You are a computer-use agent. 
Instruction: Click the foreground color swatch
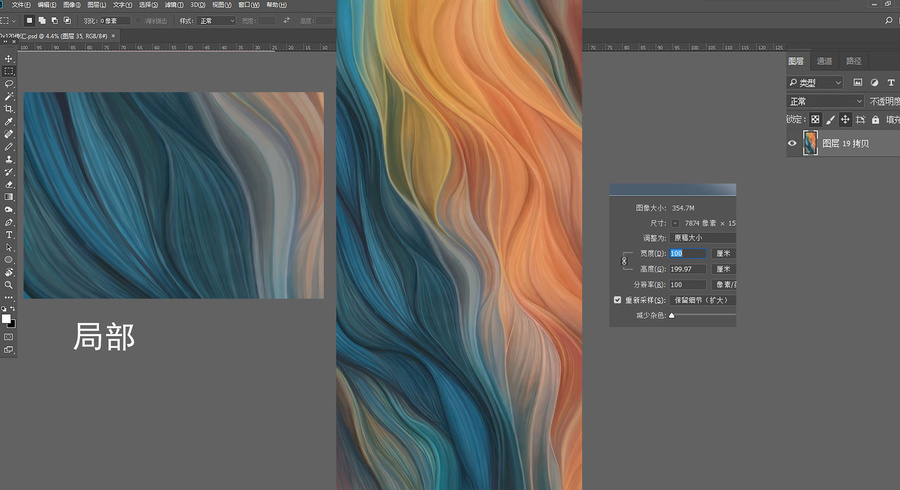[x=6, y=318]
